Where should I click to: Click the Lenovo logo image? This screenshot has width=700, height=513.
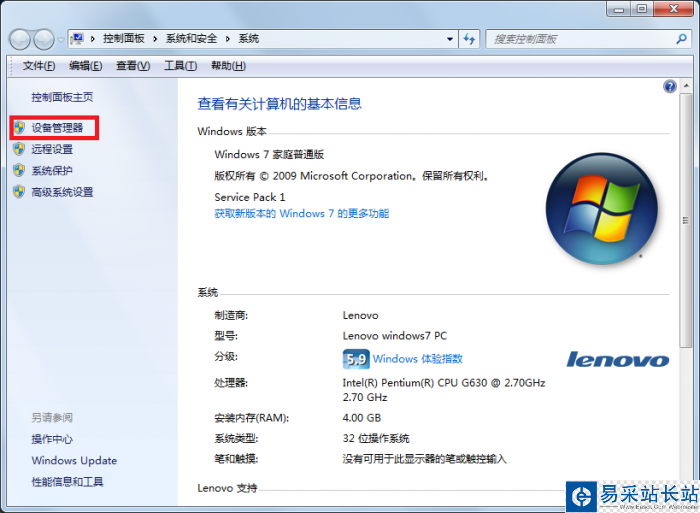(x=617, y=359)
